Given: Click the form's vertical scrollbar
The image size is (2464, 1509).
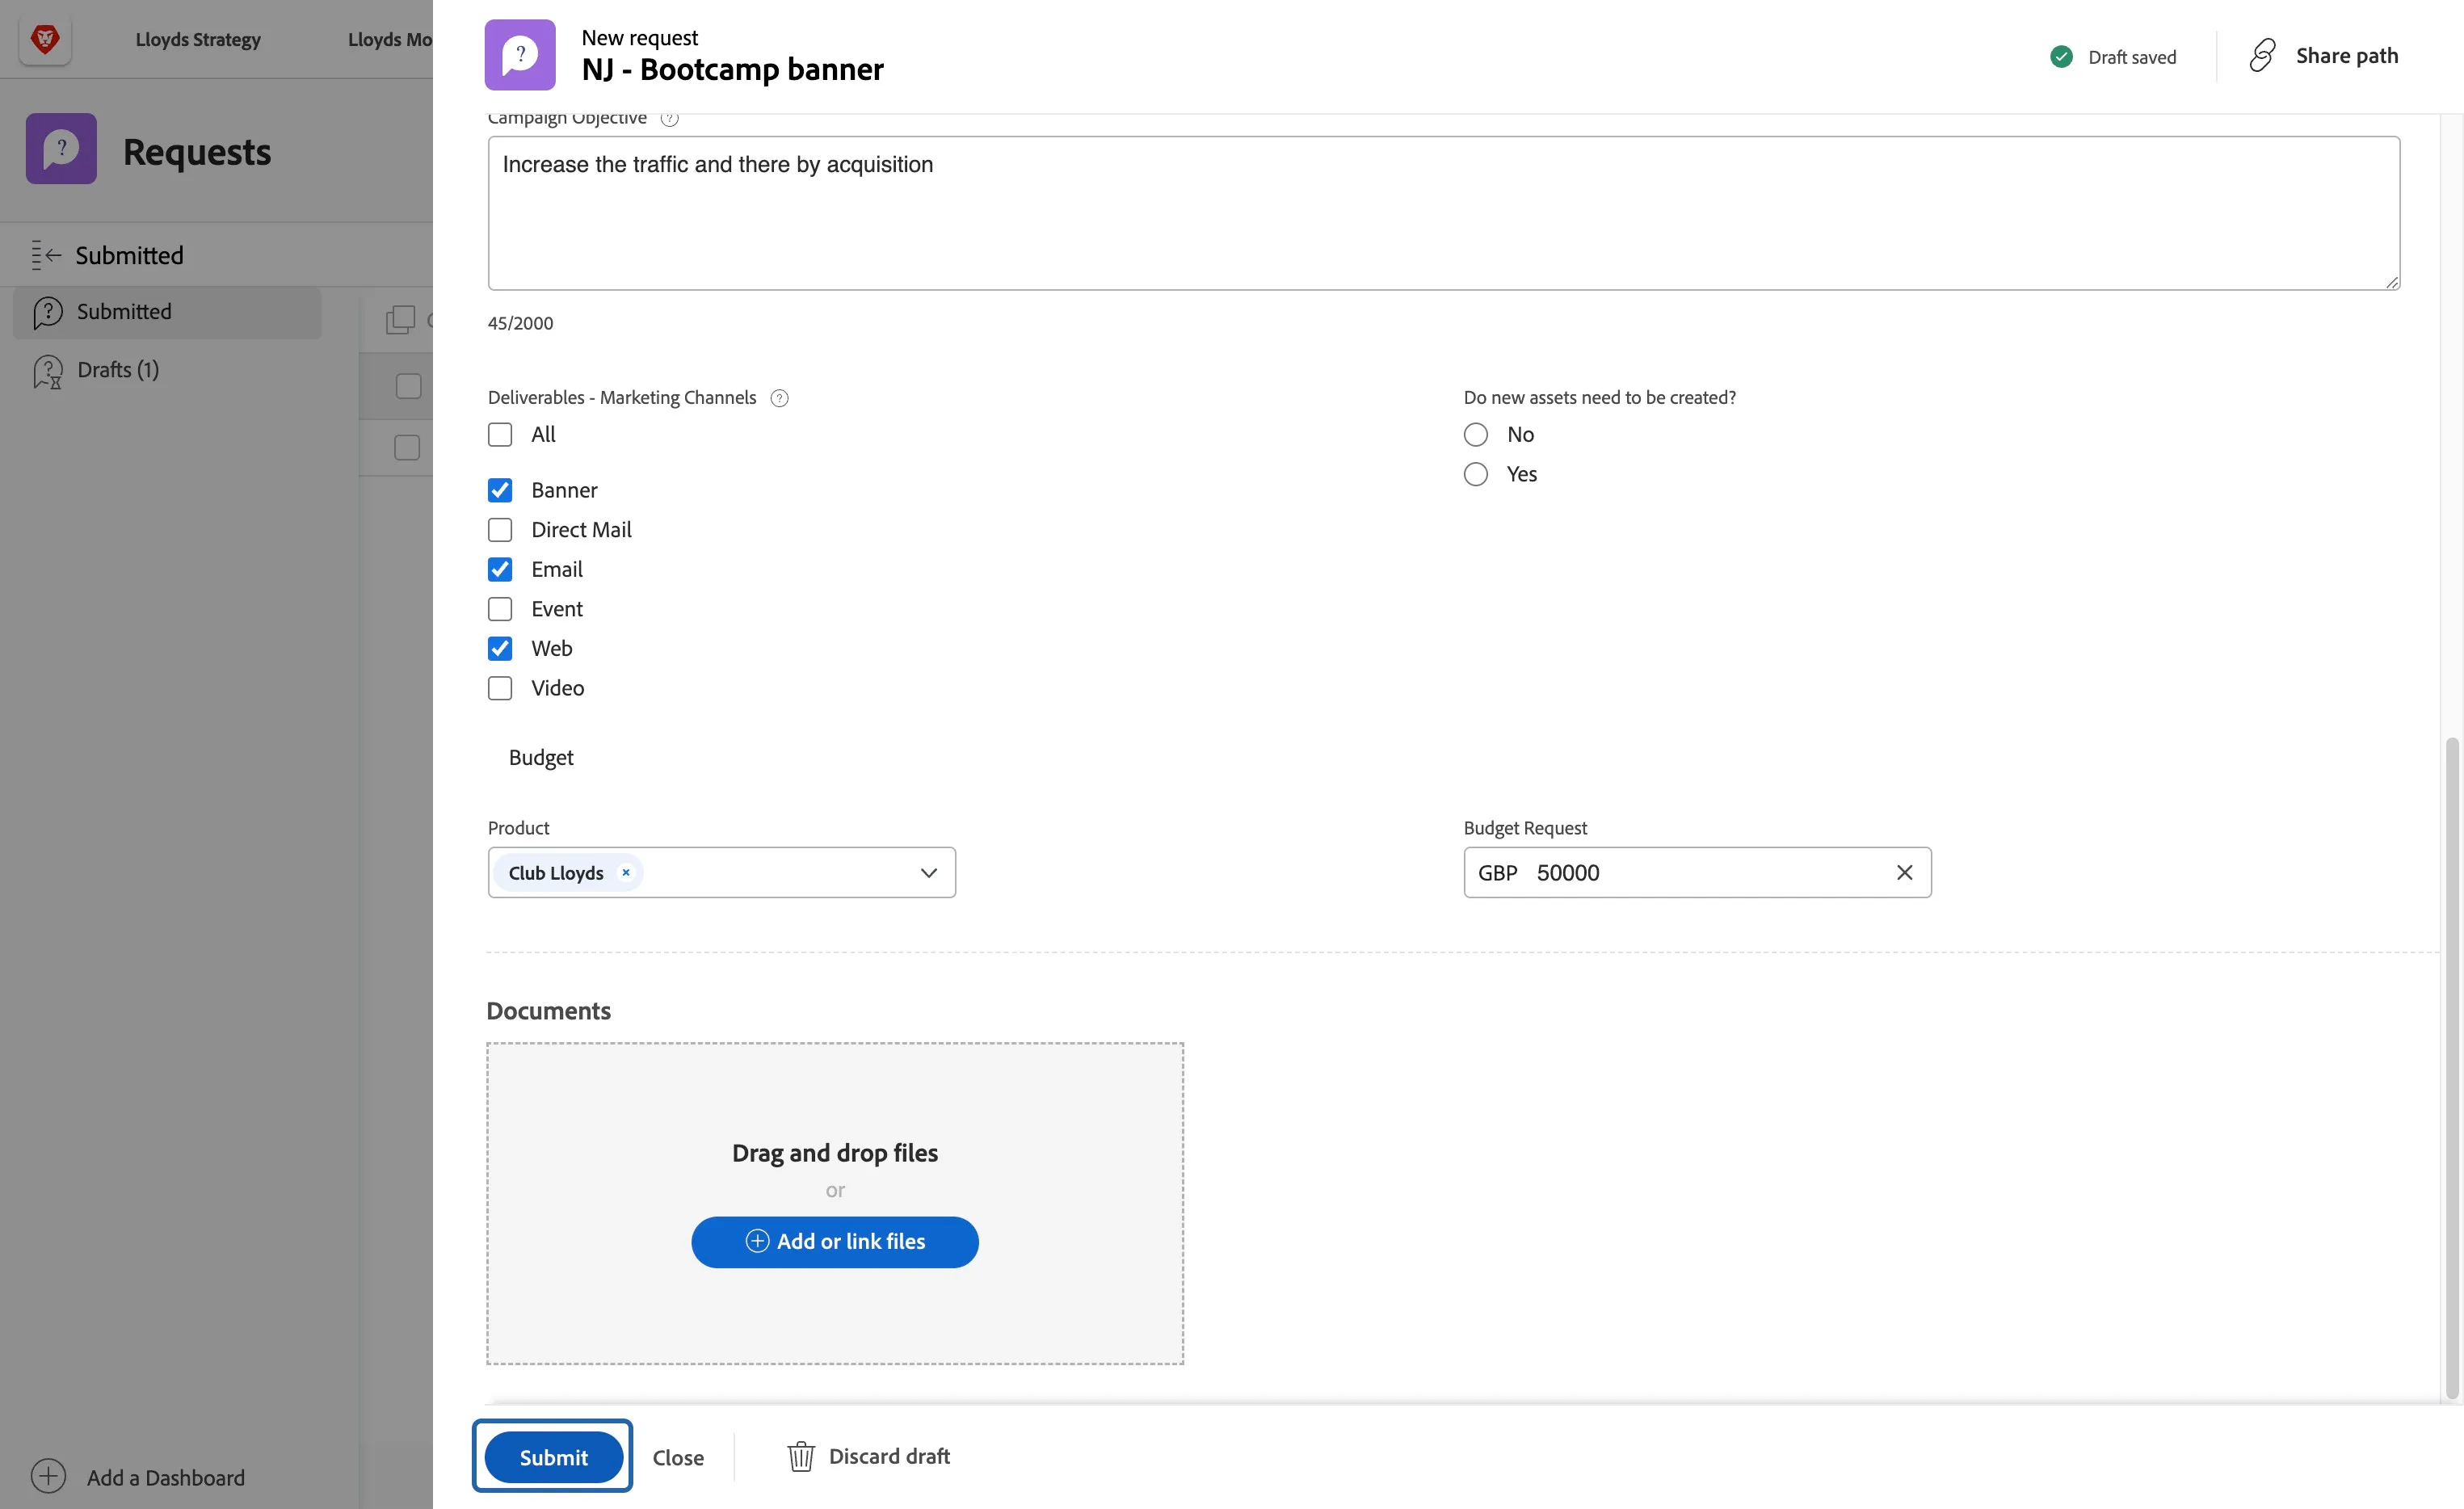Looking at the screenshot, I should pyautogui.click(x=2451, y=1068).
